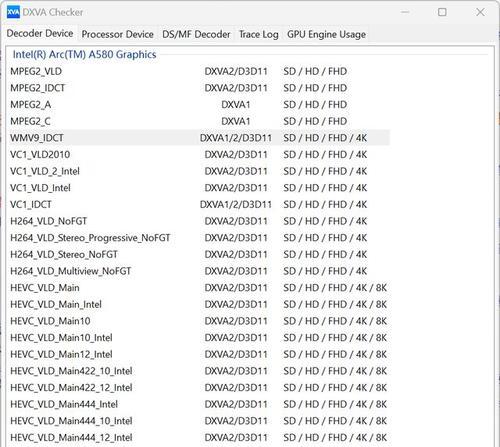Select the WMV9_IDCT row
This screenshot has height=447, width=500.
click(200, 138)
